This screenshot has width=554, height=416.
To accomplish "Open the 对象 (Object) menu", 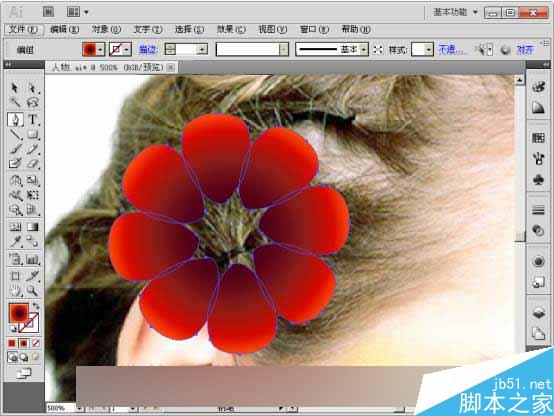I will coord(106,29).
